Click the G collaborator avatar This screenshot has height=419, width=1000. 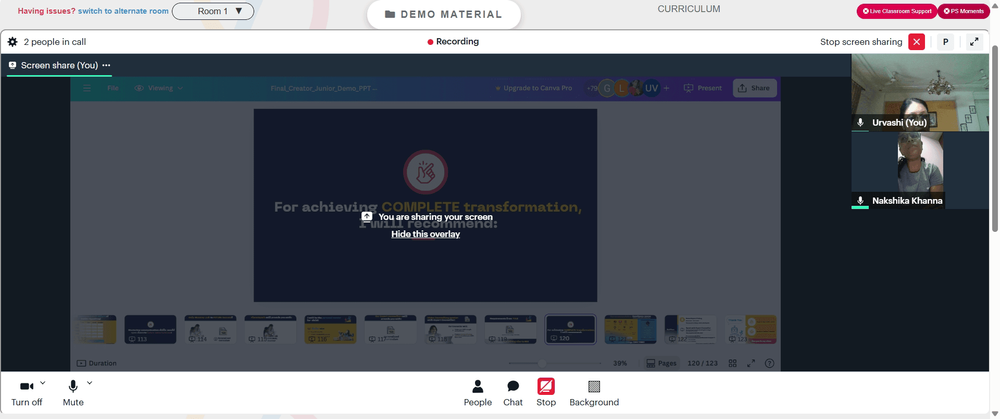pyautogui.click(x=607, y=89)
